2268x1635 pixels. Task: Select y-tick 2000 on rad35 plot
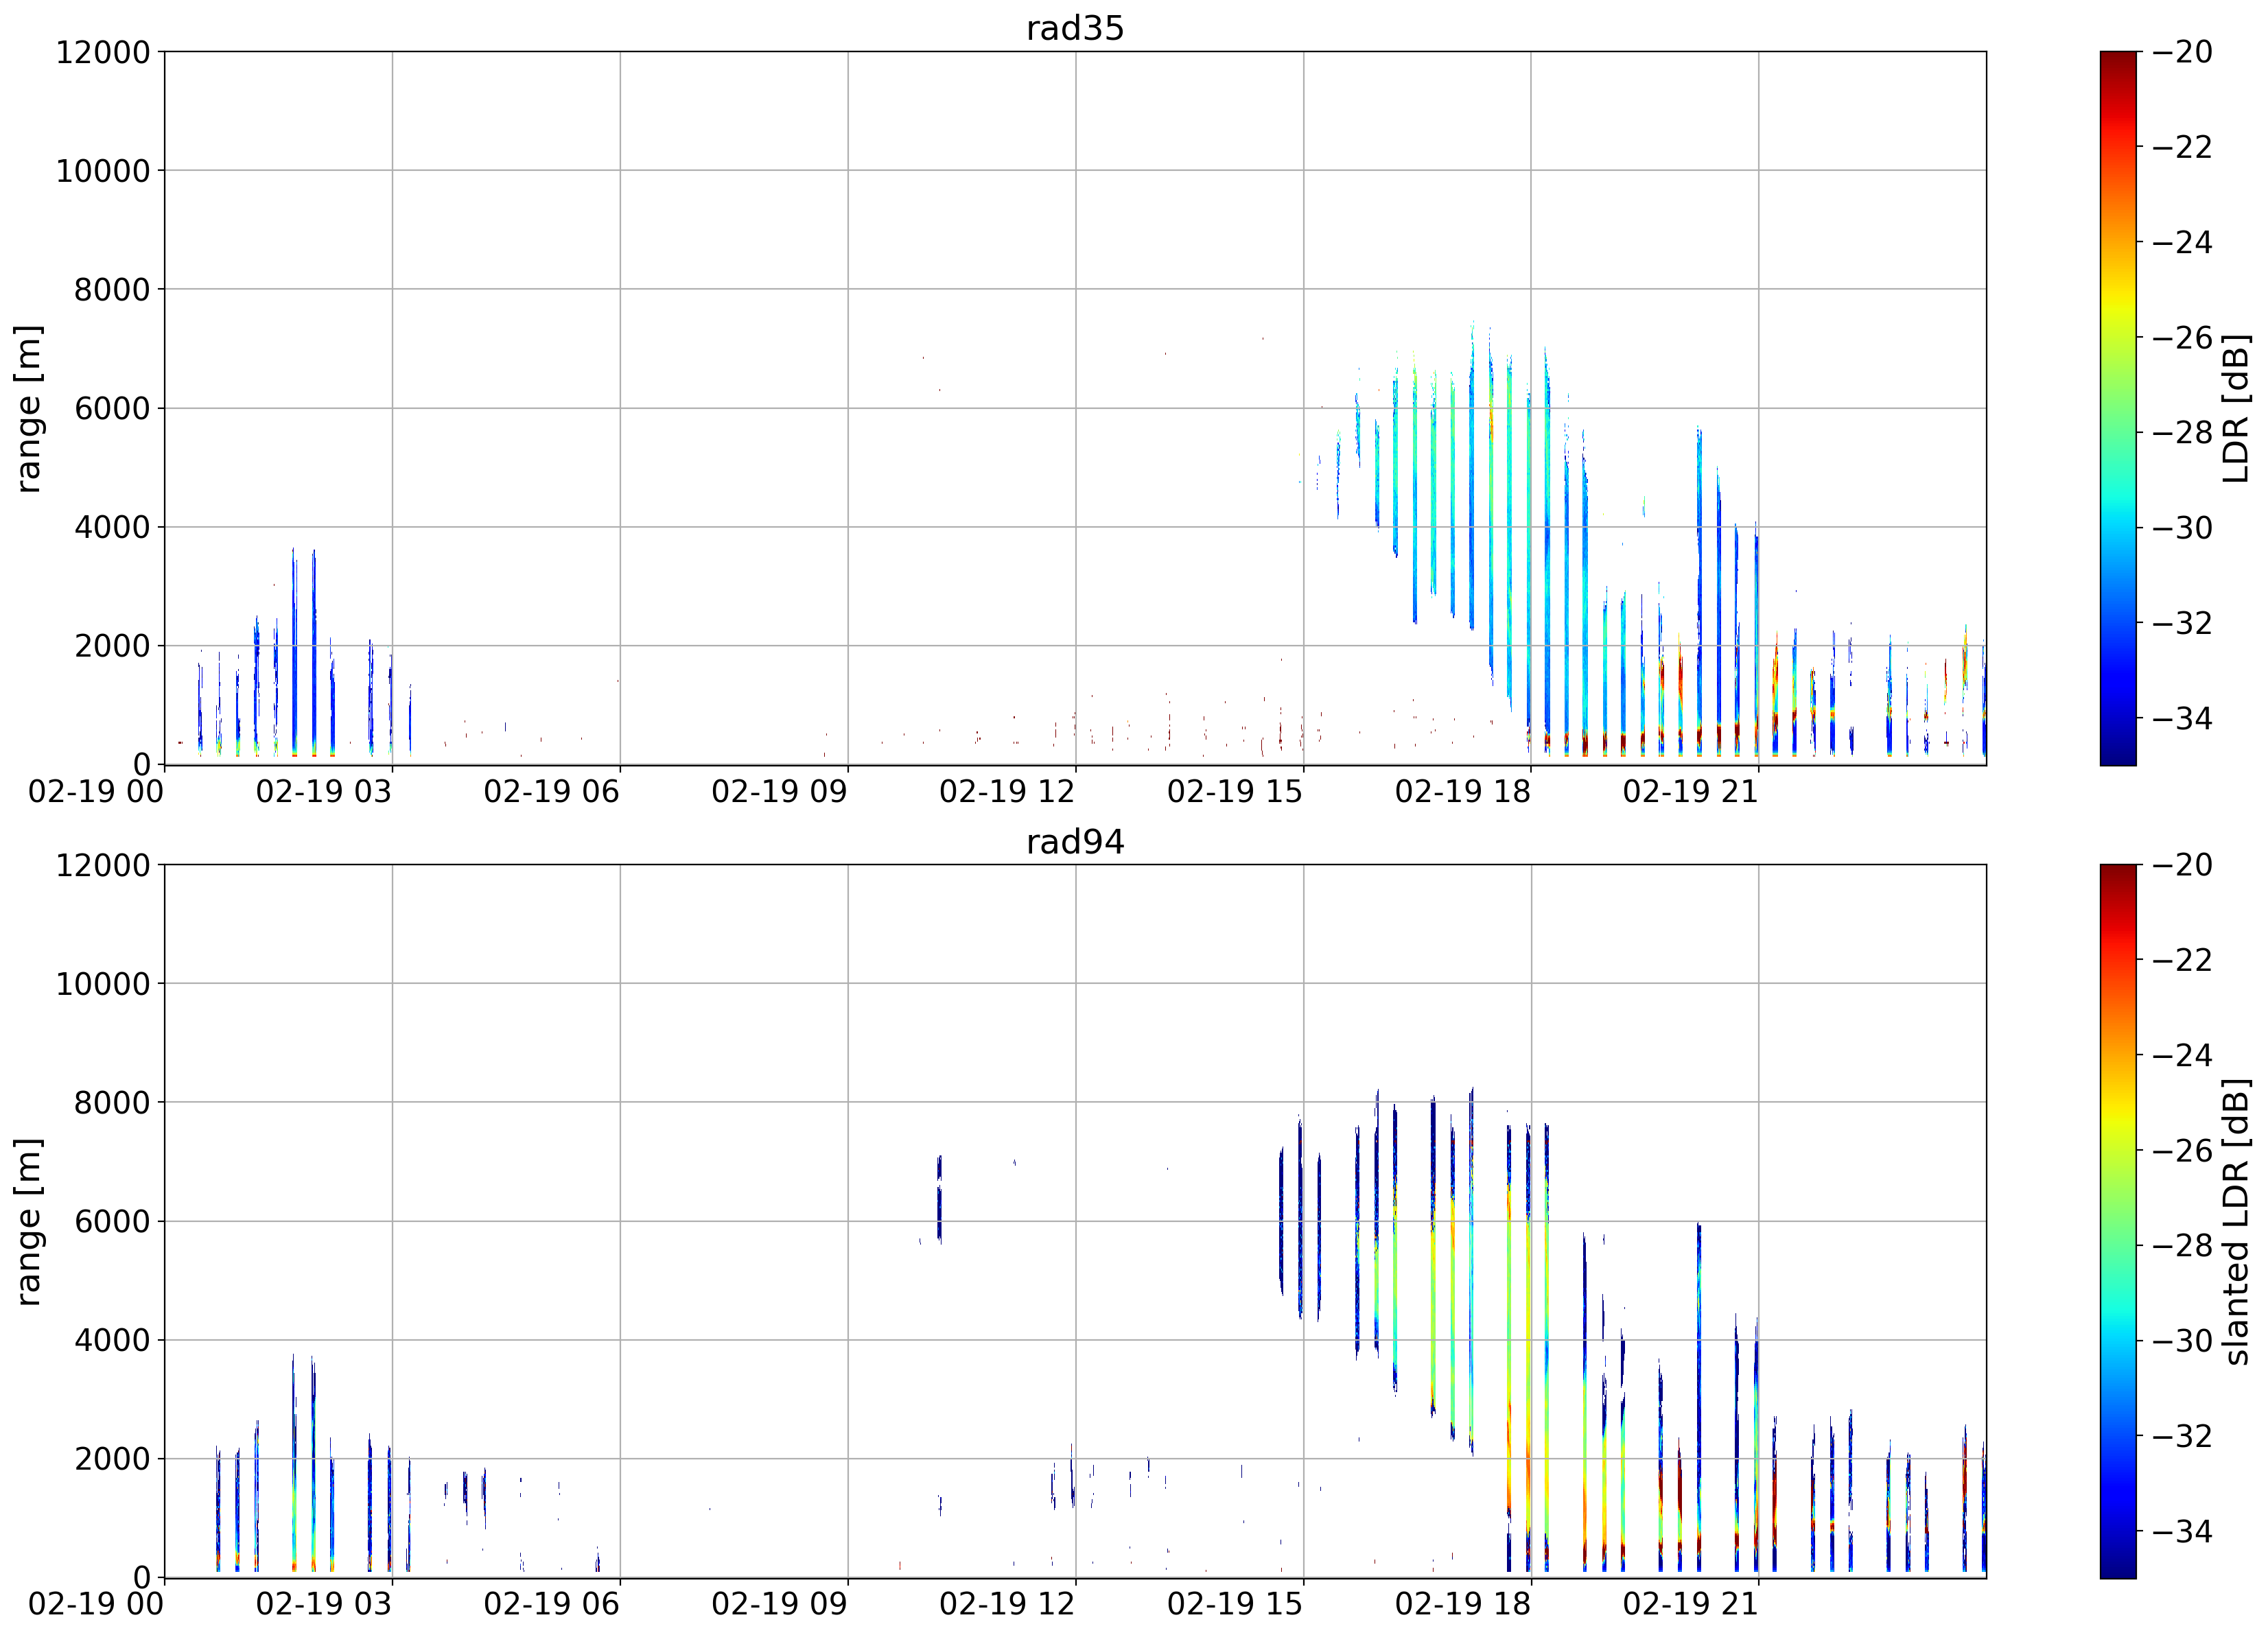[x=112, y=646]
